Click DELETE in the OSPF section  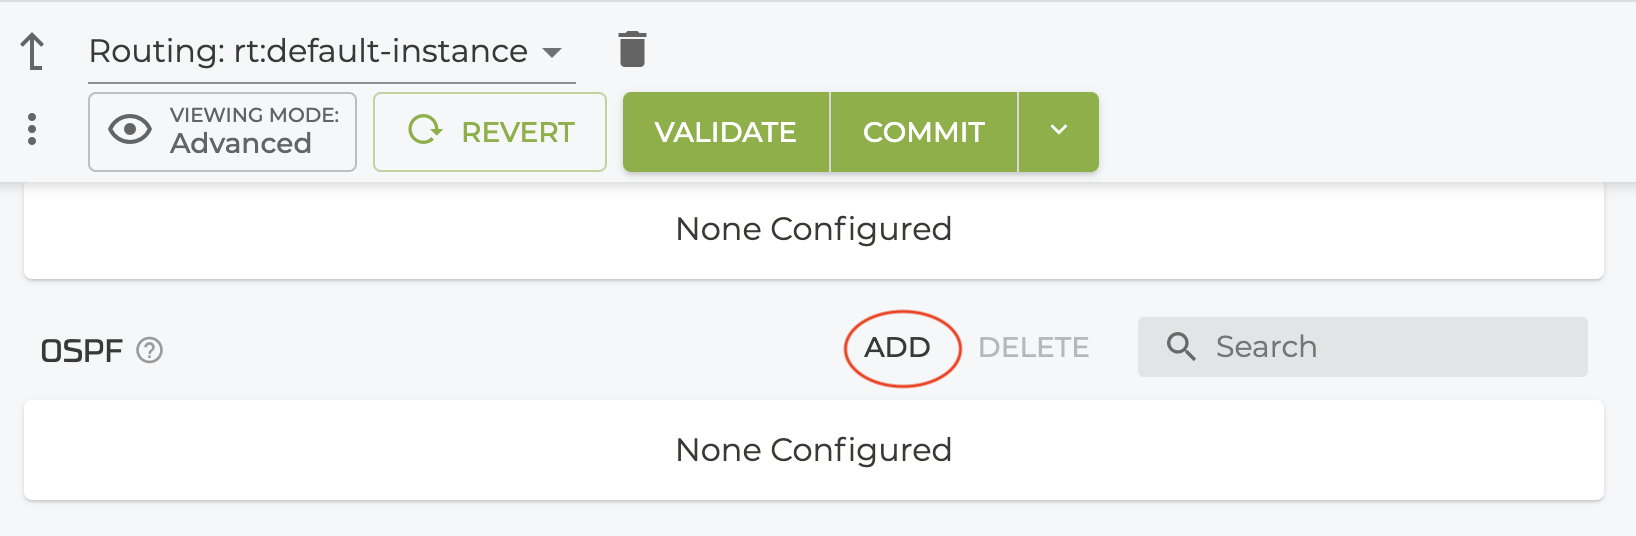pyautogui.click(x=1033, y=347)
